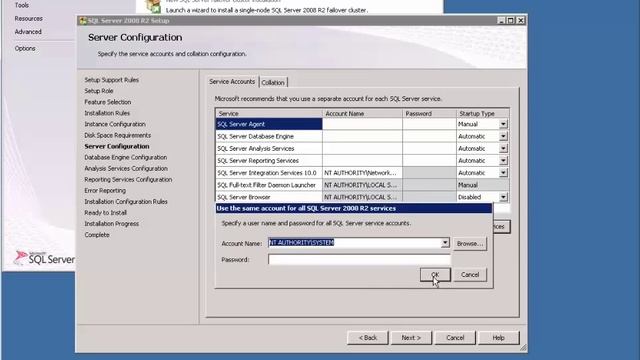This screenshot has height=360, width=640.
Task: Click the Startup Type column header
Action: (x=482, y=113)
